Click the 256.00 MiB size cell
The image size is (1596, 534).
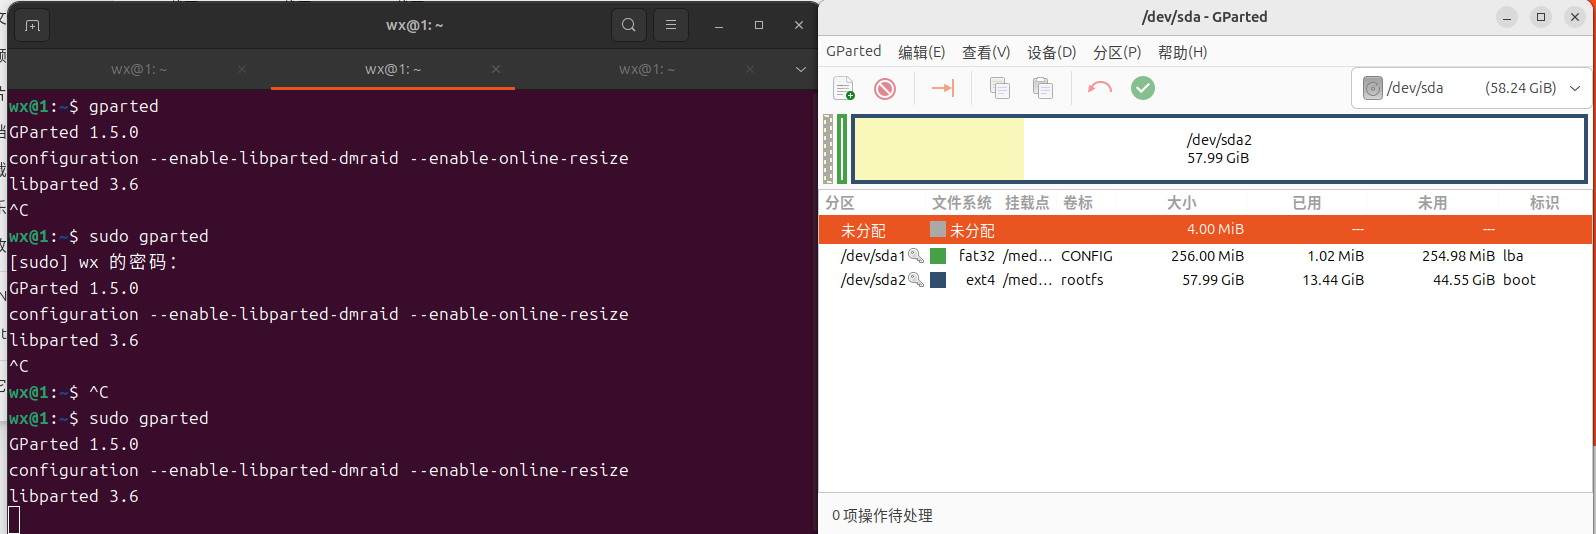click(1207, 256)
